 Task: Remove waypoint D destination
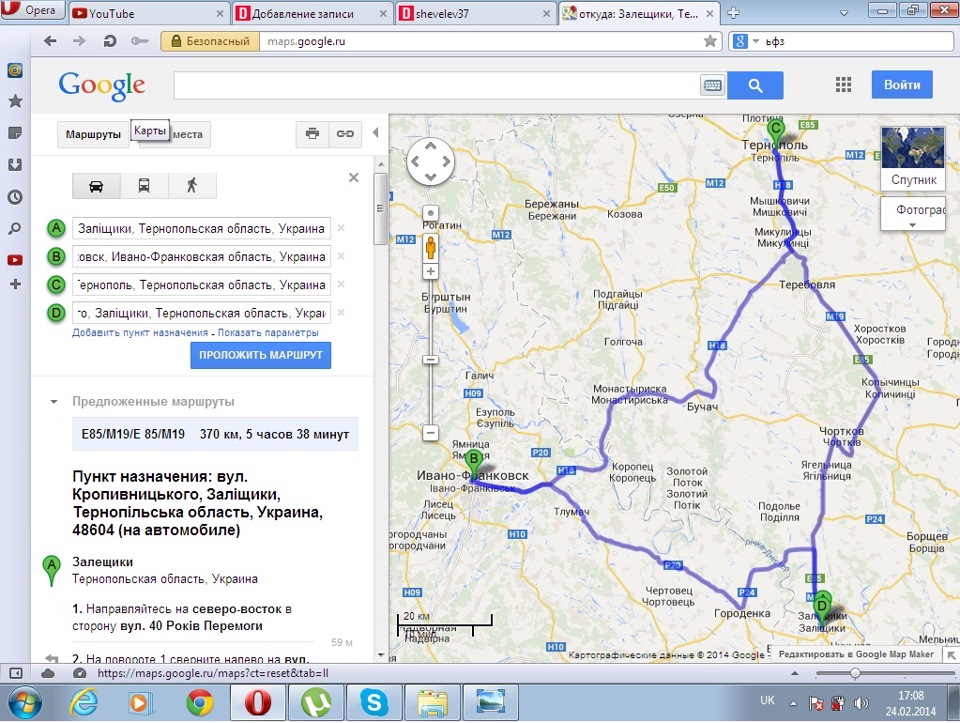(341, 312)
